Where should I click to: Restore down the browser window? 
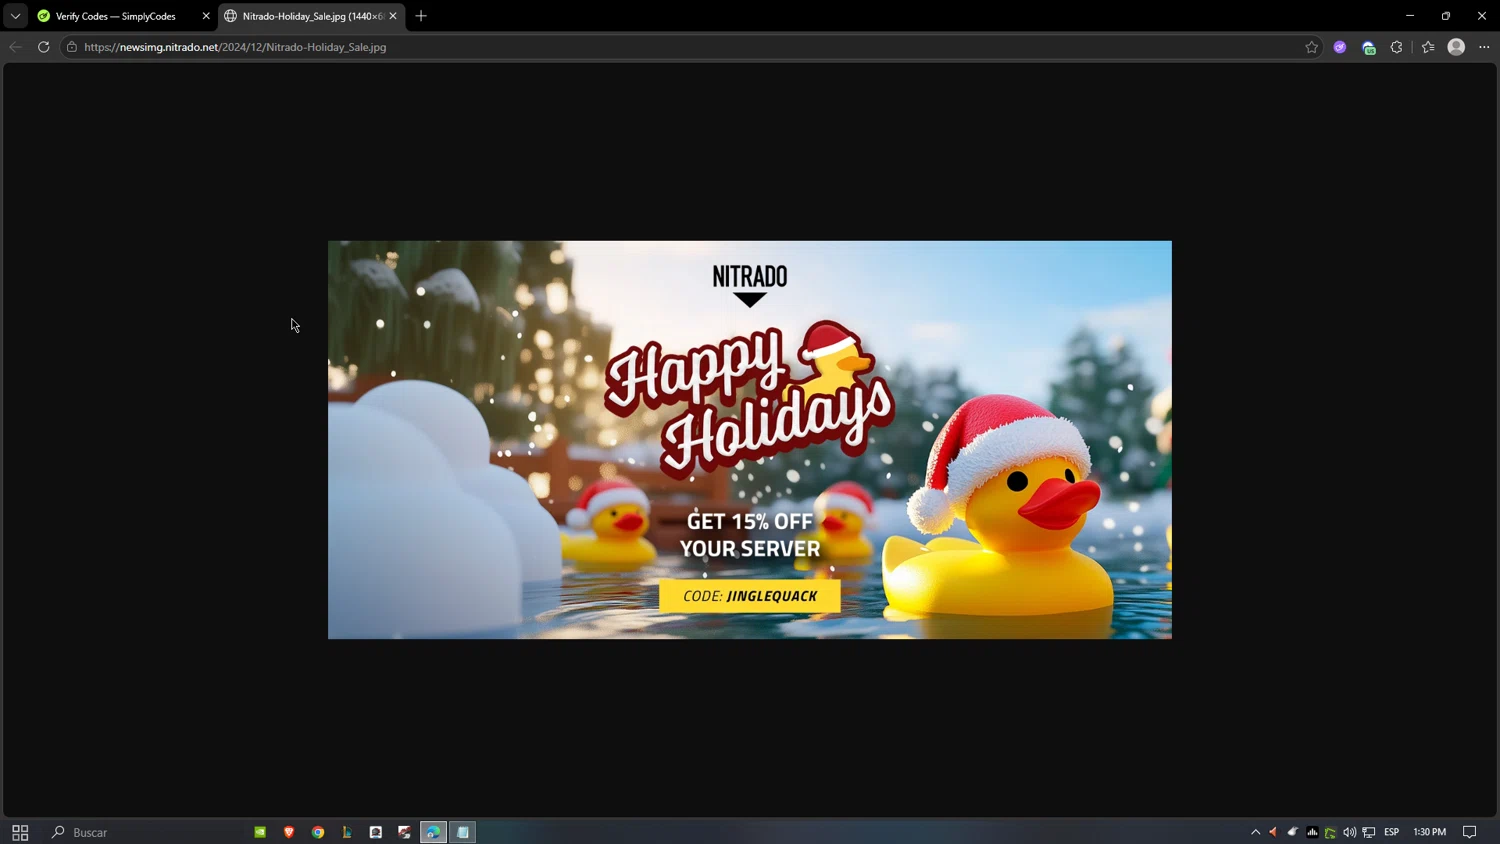(x=1446, y=16)
